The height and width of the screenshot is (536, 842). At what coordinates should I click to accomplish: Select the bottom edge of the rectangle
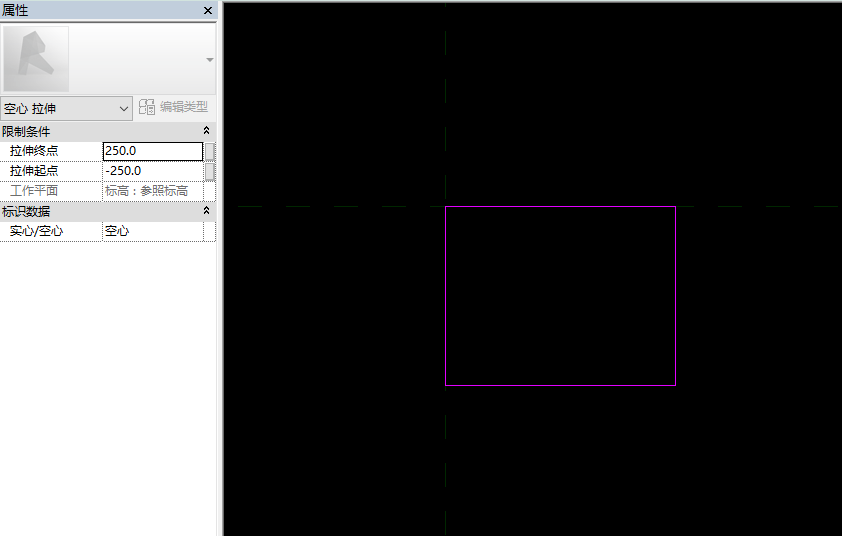coord(560,385)
